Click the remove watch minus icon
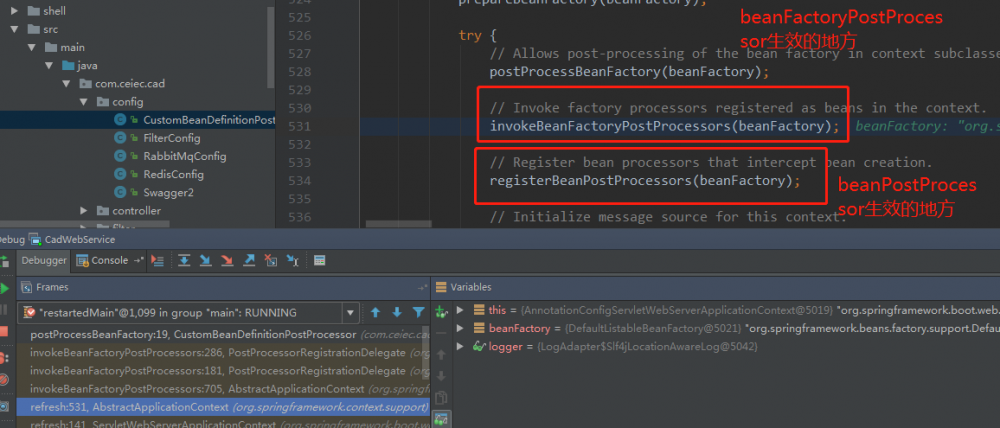 pyautogui.click(x=441, y=334)
